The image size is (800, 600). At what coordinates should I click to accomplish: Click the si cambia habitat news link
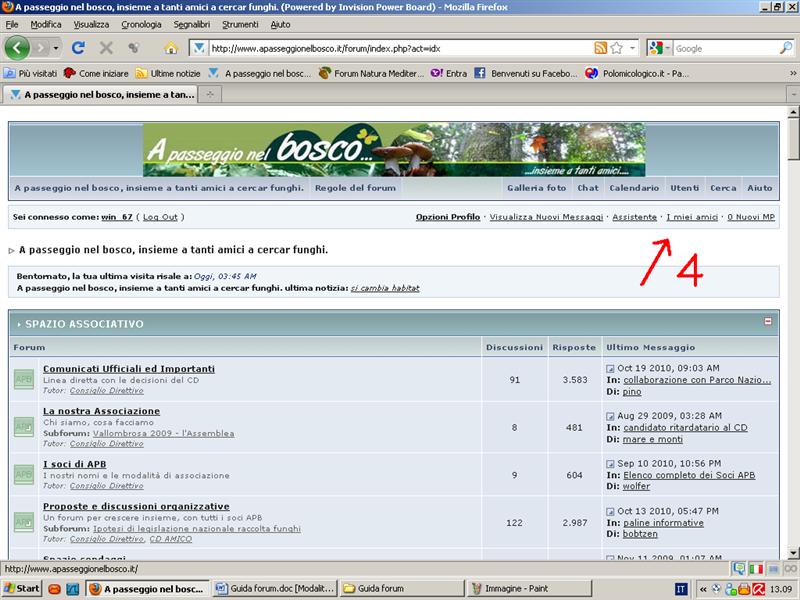click(385, 288)
